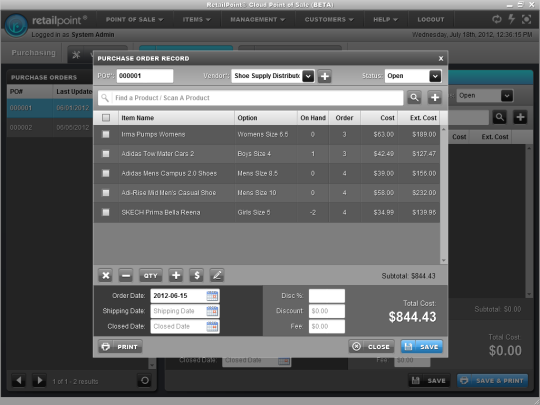Image resolution: width=540 pixels, height=405 pixels.
Task: Select purchase order 000001 in list
Action: (x=50, y=108)
